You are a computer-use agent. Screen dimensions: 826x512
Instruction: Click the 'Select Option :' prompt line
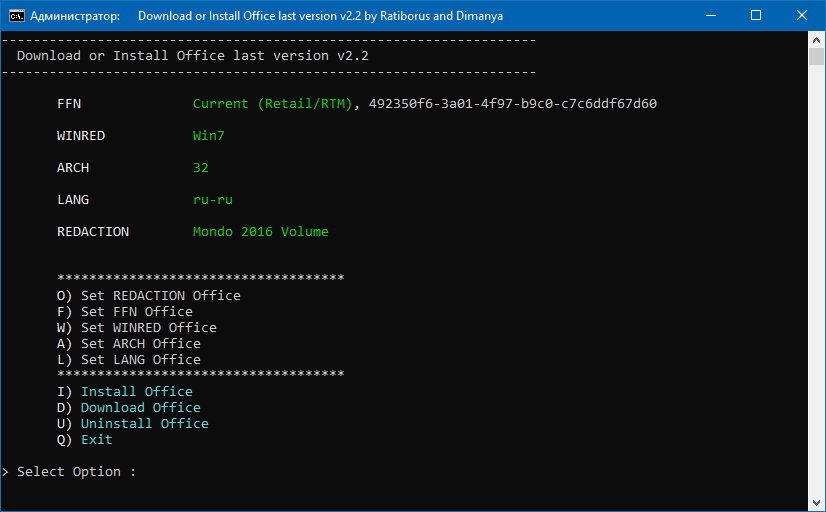69,471
